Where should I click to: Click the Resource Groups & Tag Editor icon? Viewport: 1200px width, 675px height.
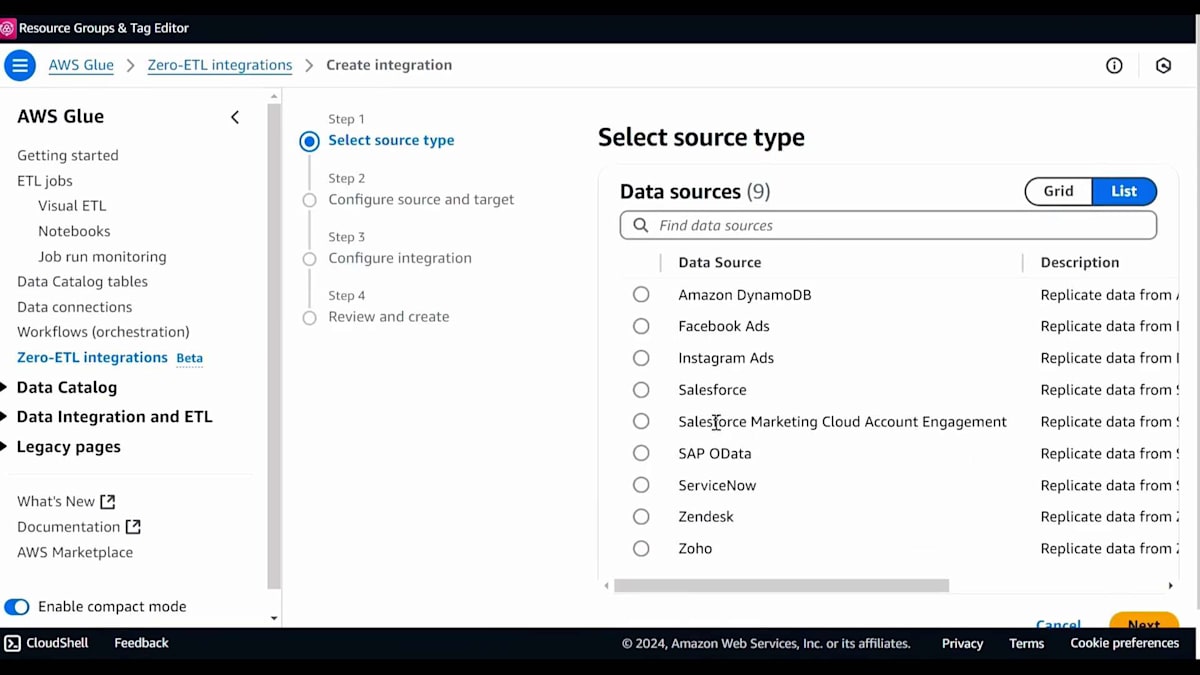[x=8, y=28]
